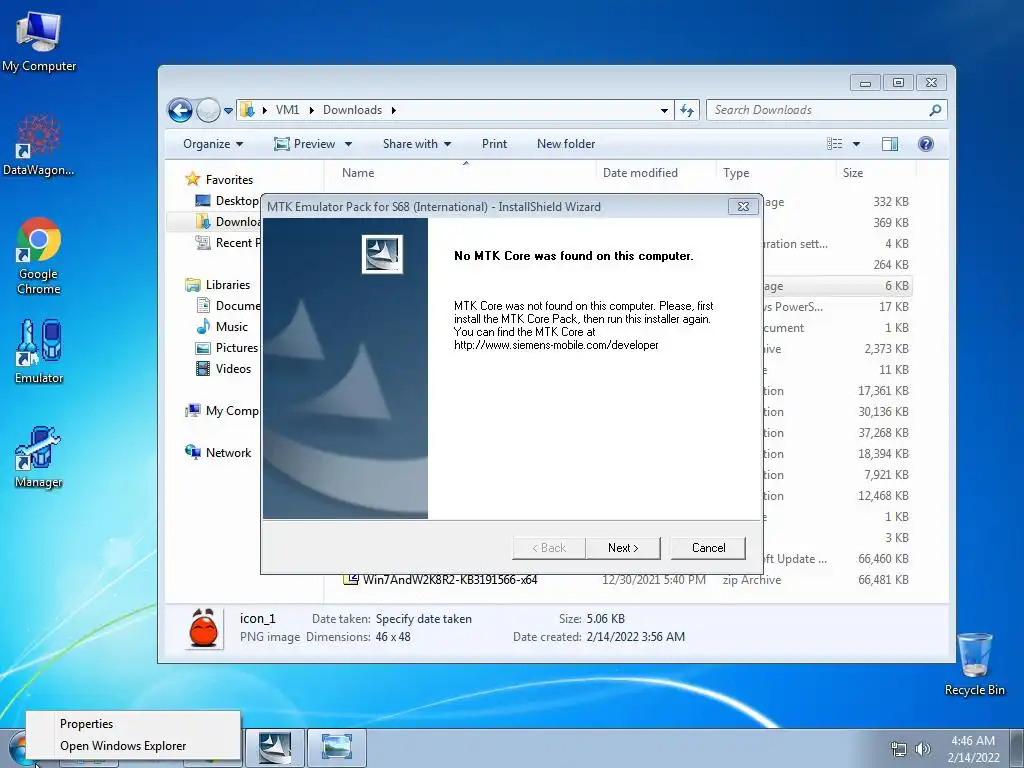Sort files by Date modified column
1024x768 pixels.
click(640, 173)
